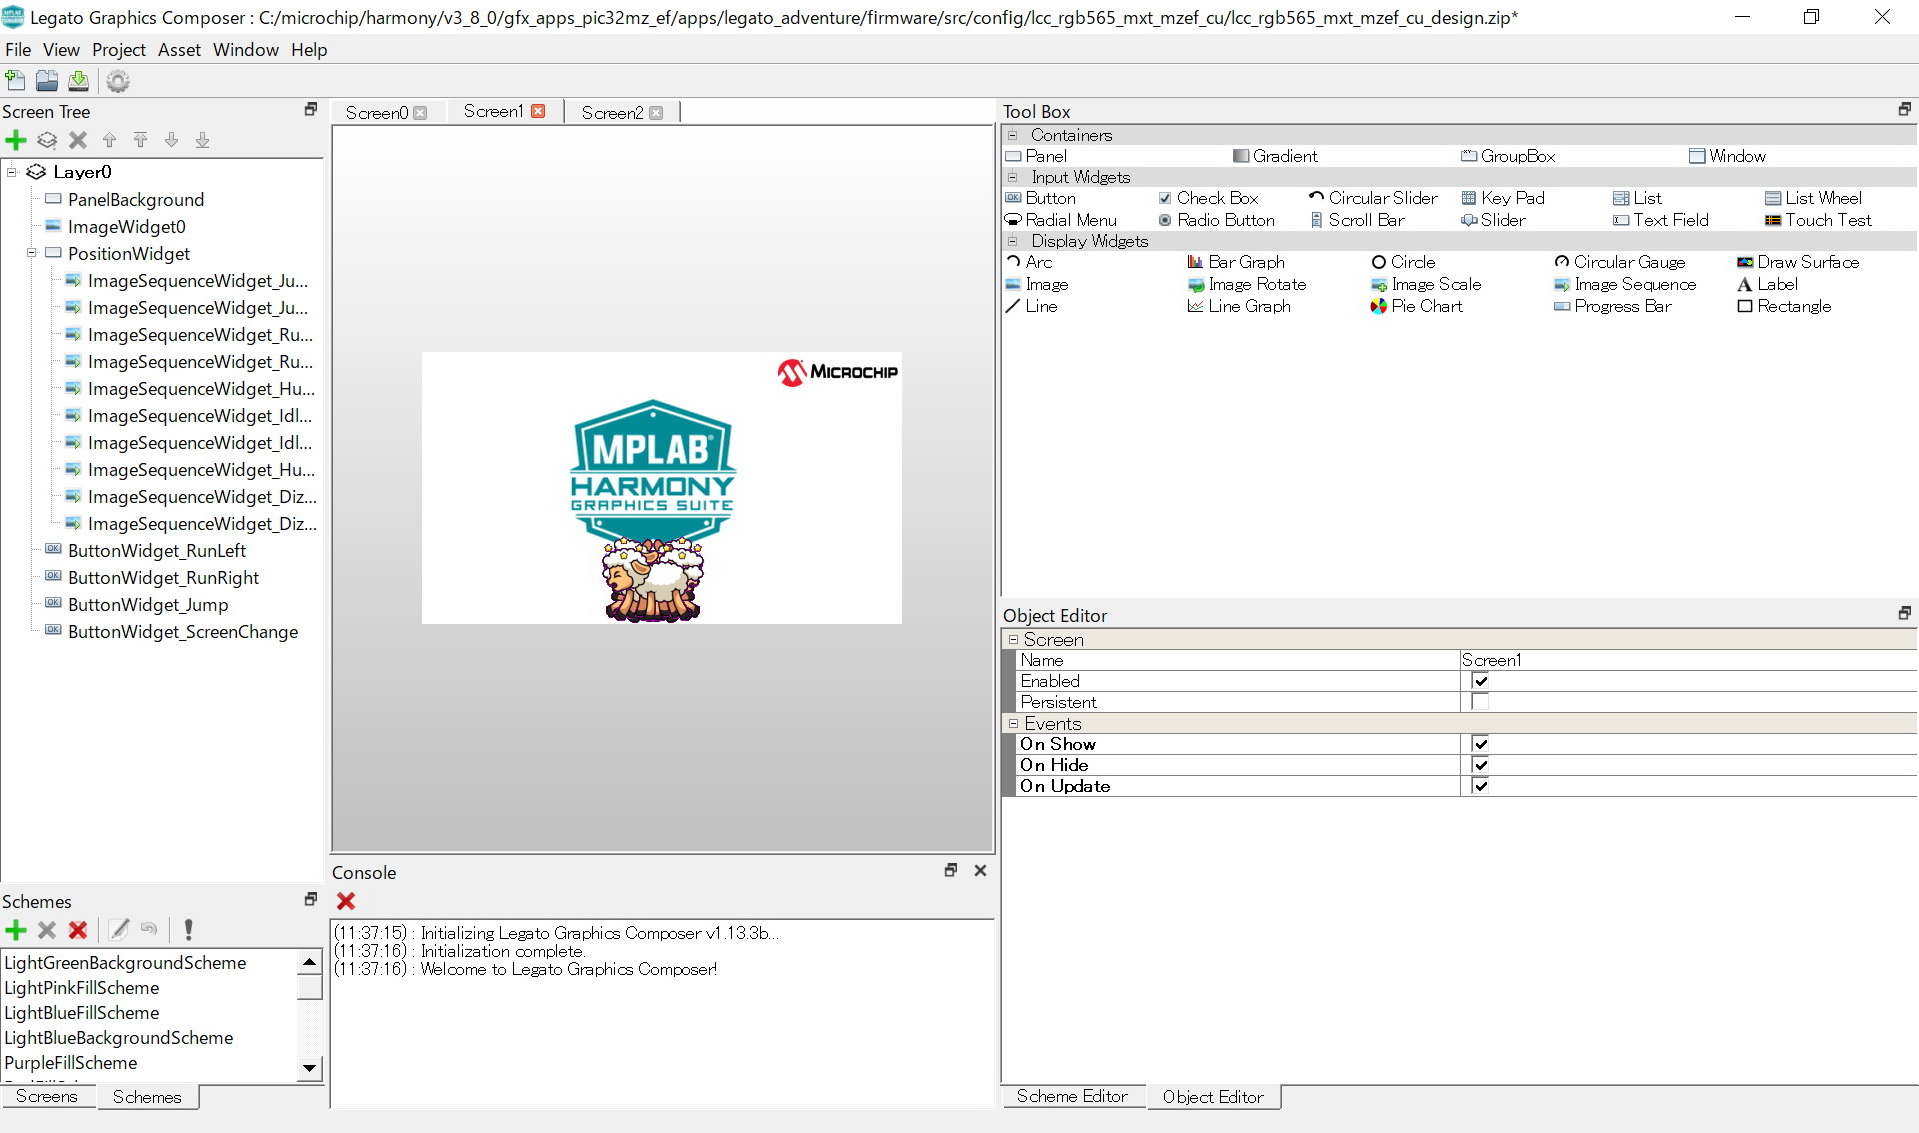Screen dimensions: 1919x1133
Task: Switch to the Scheme Editor tab
Action: click(1072, 1096)
